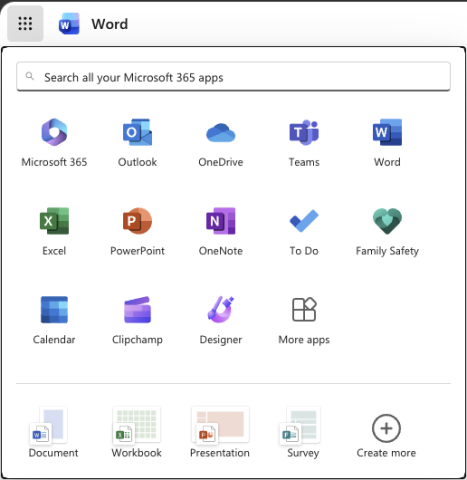The image size is (467, 480).
Task: Open To Do app
Action: 304,231
